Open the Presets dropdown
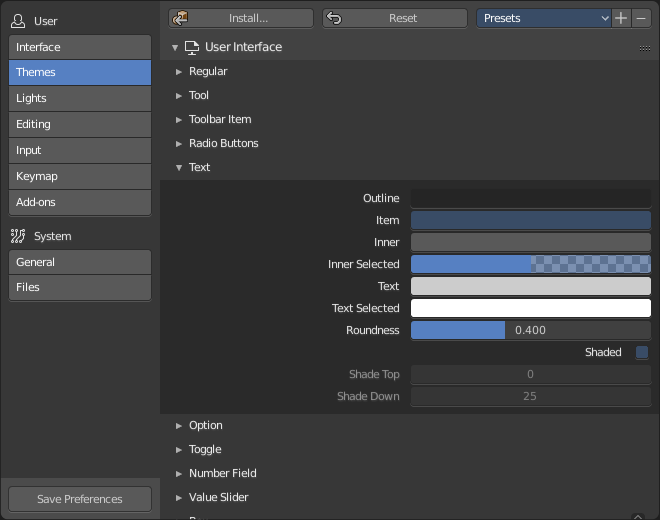 [x=543, y=18]
